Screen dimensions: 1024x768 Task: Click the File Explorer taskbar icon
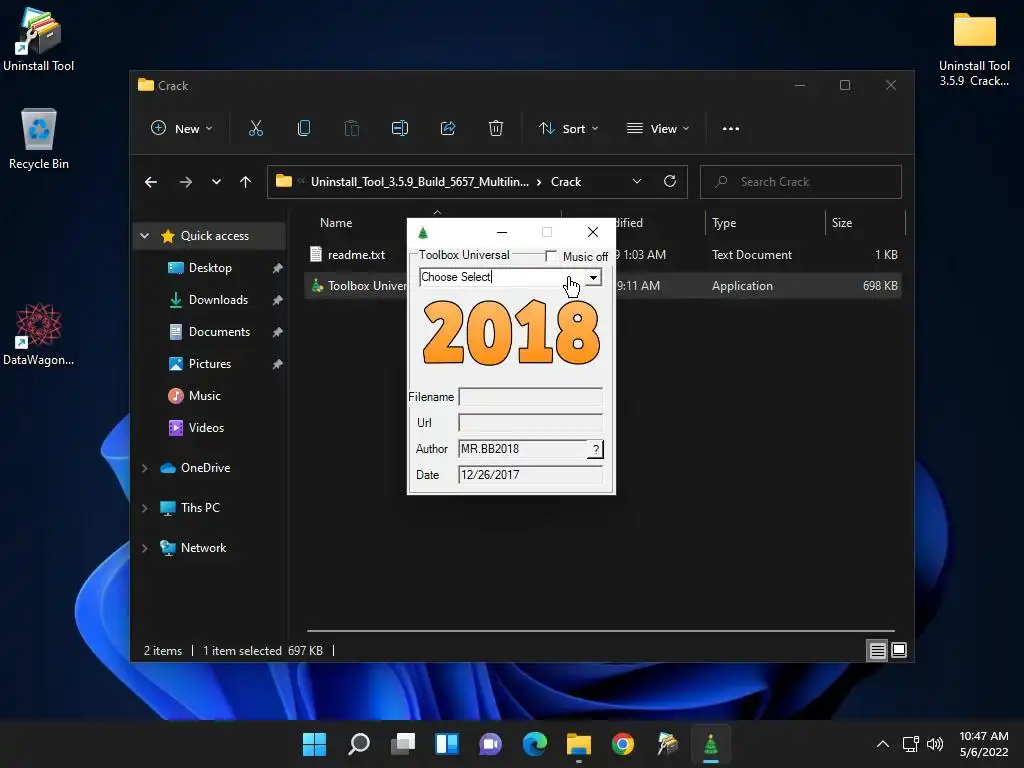point(579,744)
